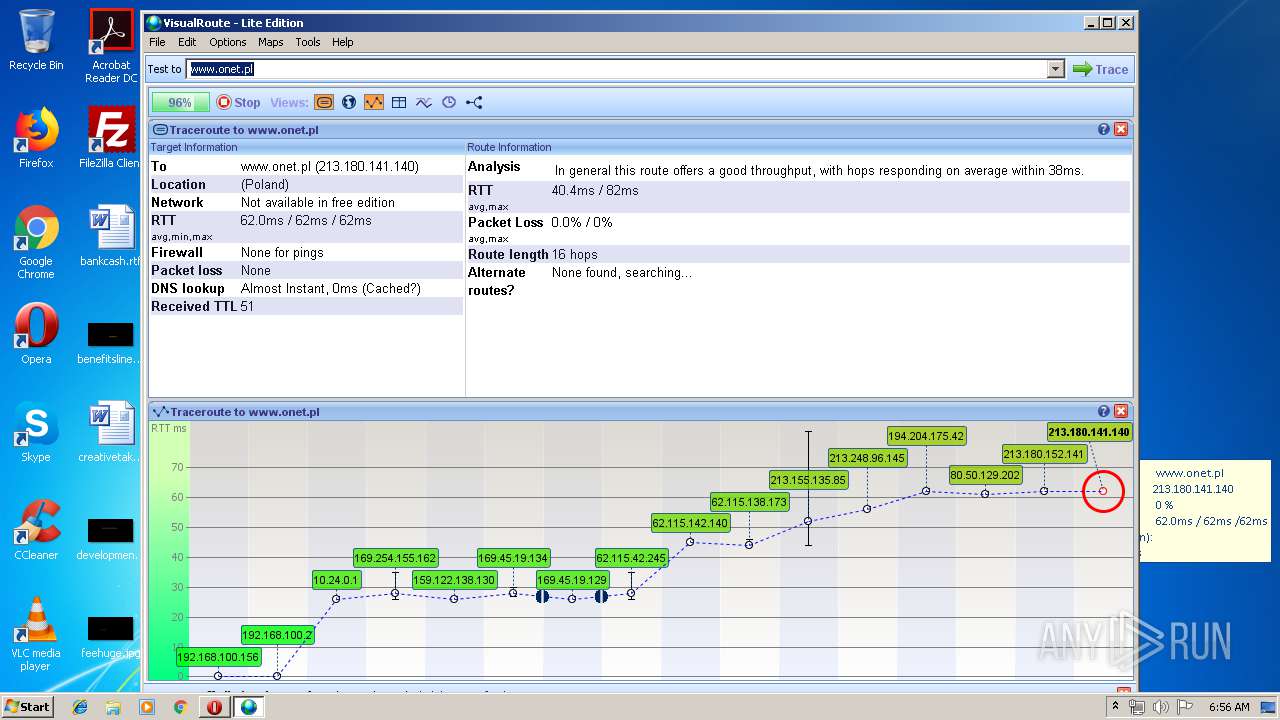Open the Tools menu

308,42
